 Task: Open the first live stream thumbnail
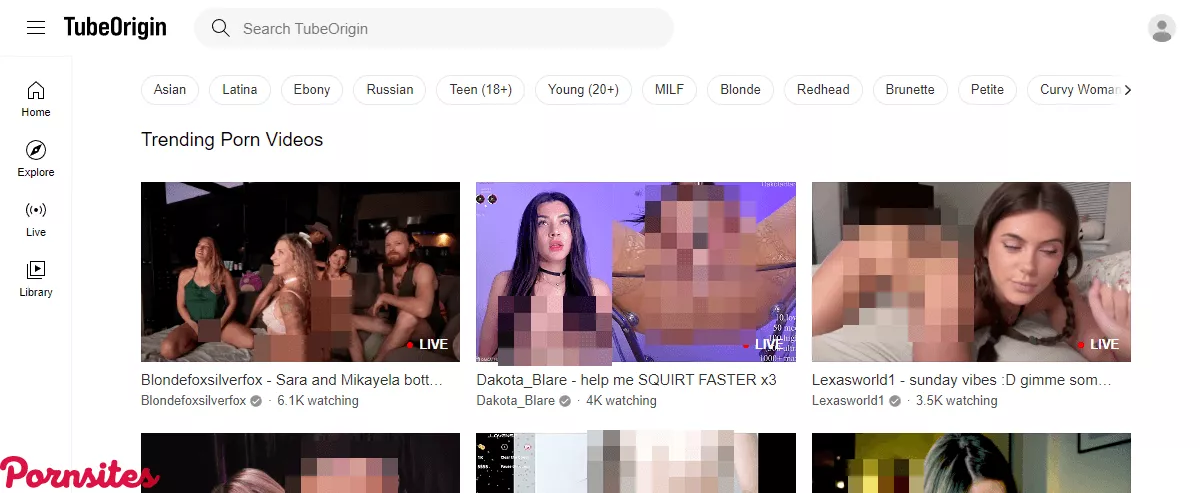coord(300,271)
